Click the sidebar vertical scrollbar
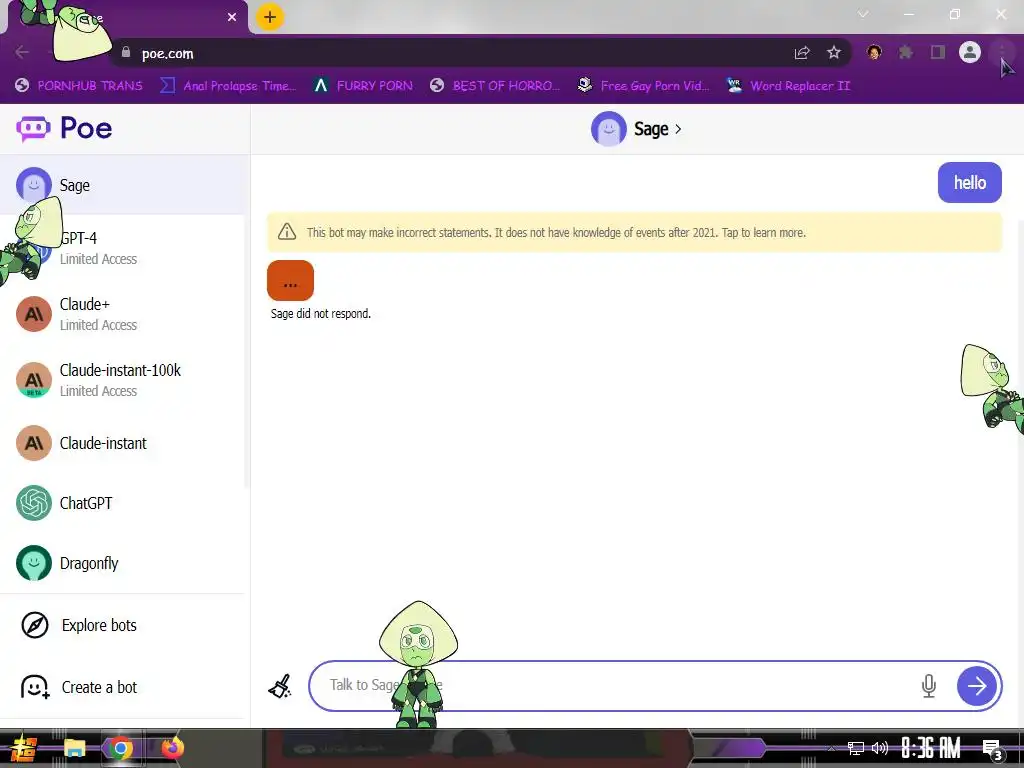1024x768 pixels. click(247, 353)
